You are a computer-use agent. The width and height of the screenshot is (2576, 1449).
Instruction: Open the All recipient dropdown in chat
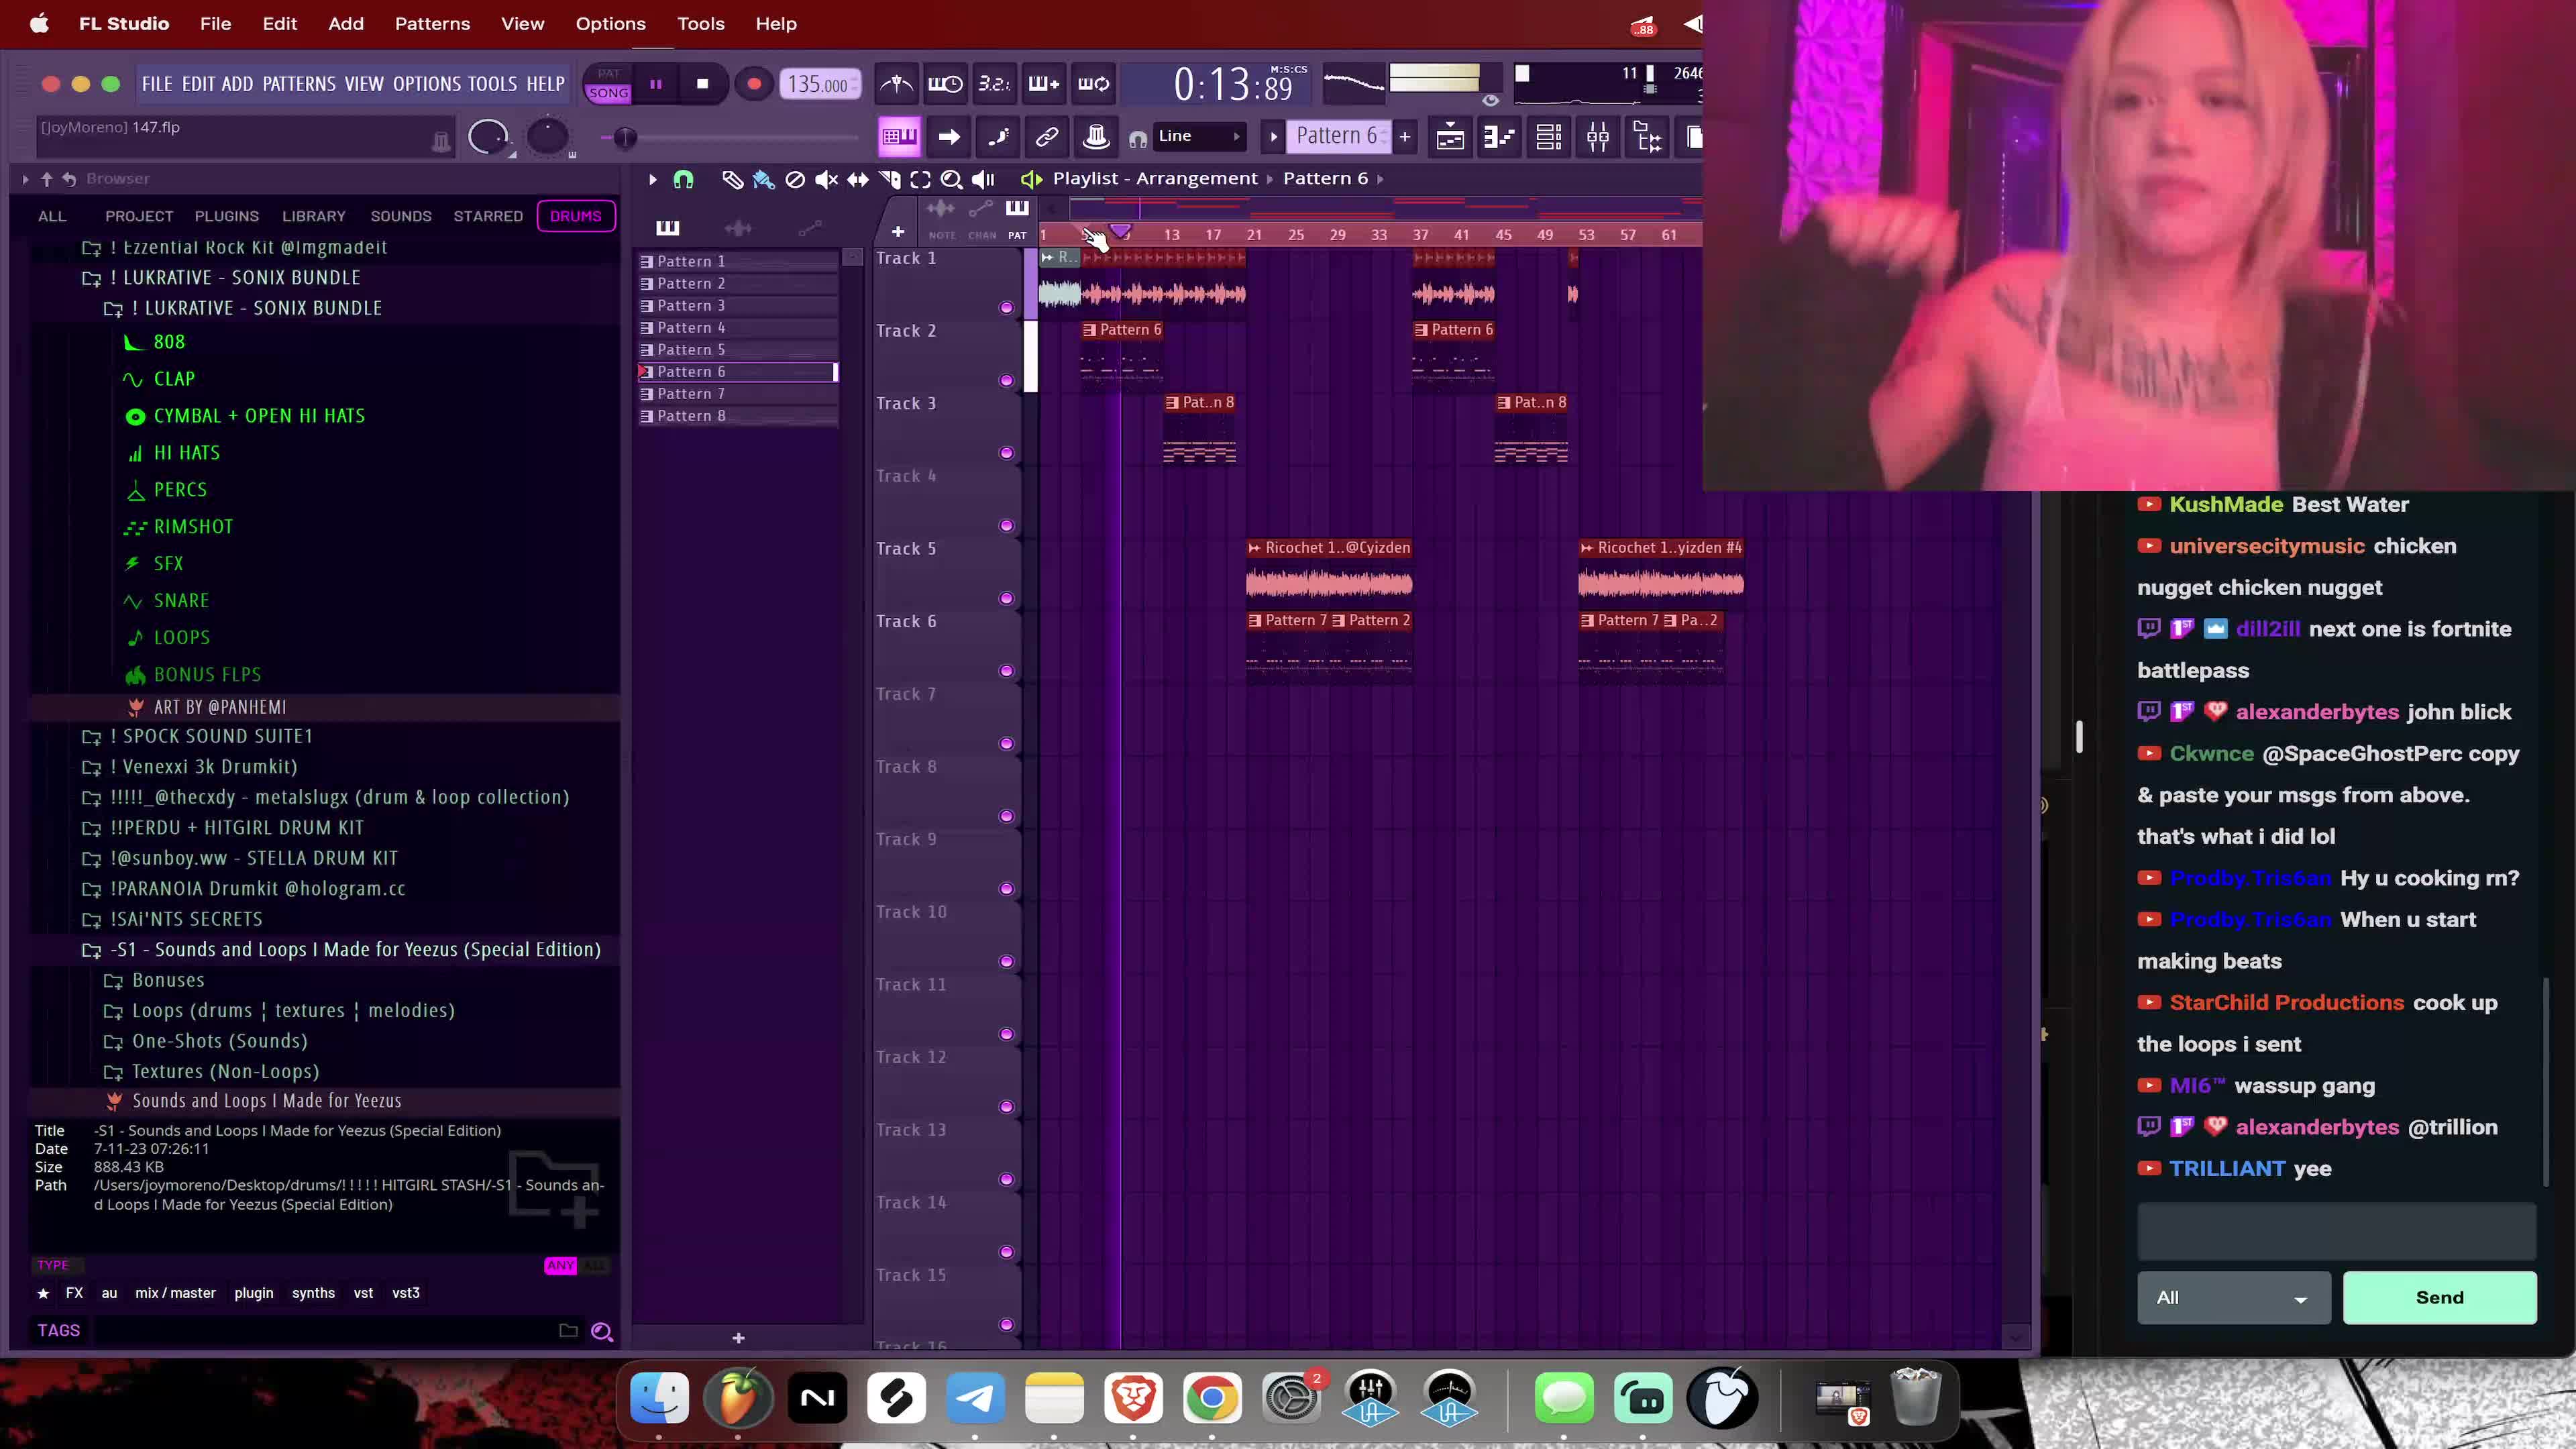(x=2233, y=1298)
